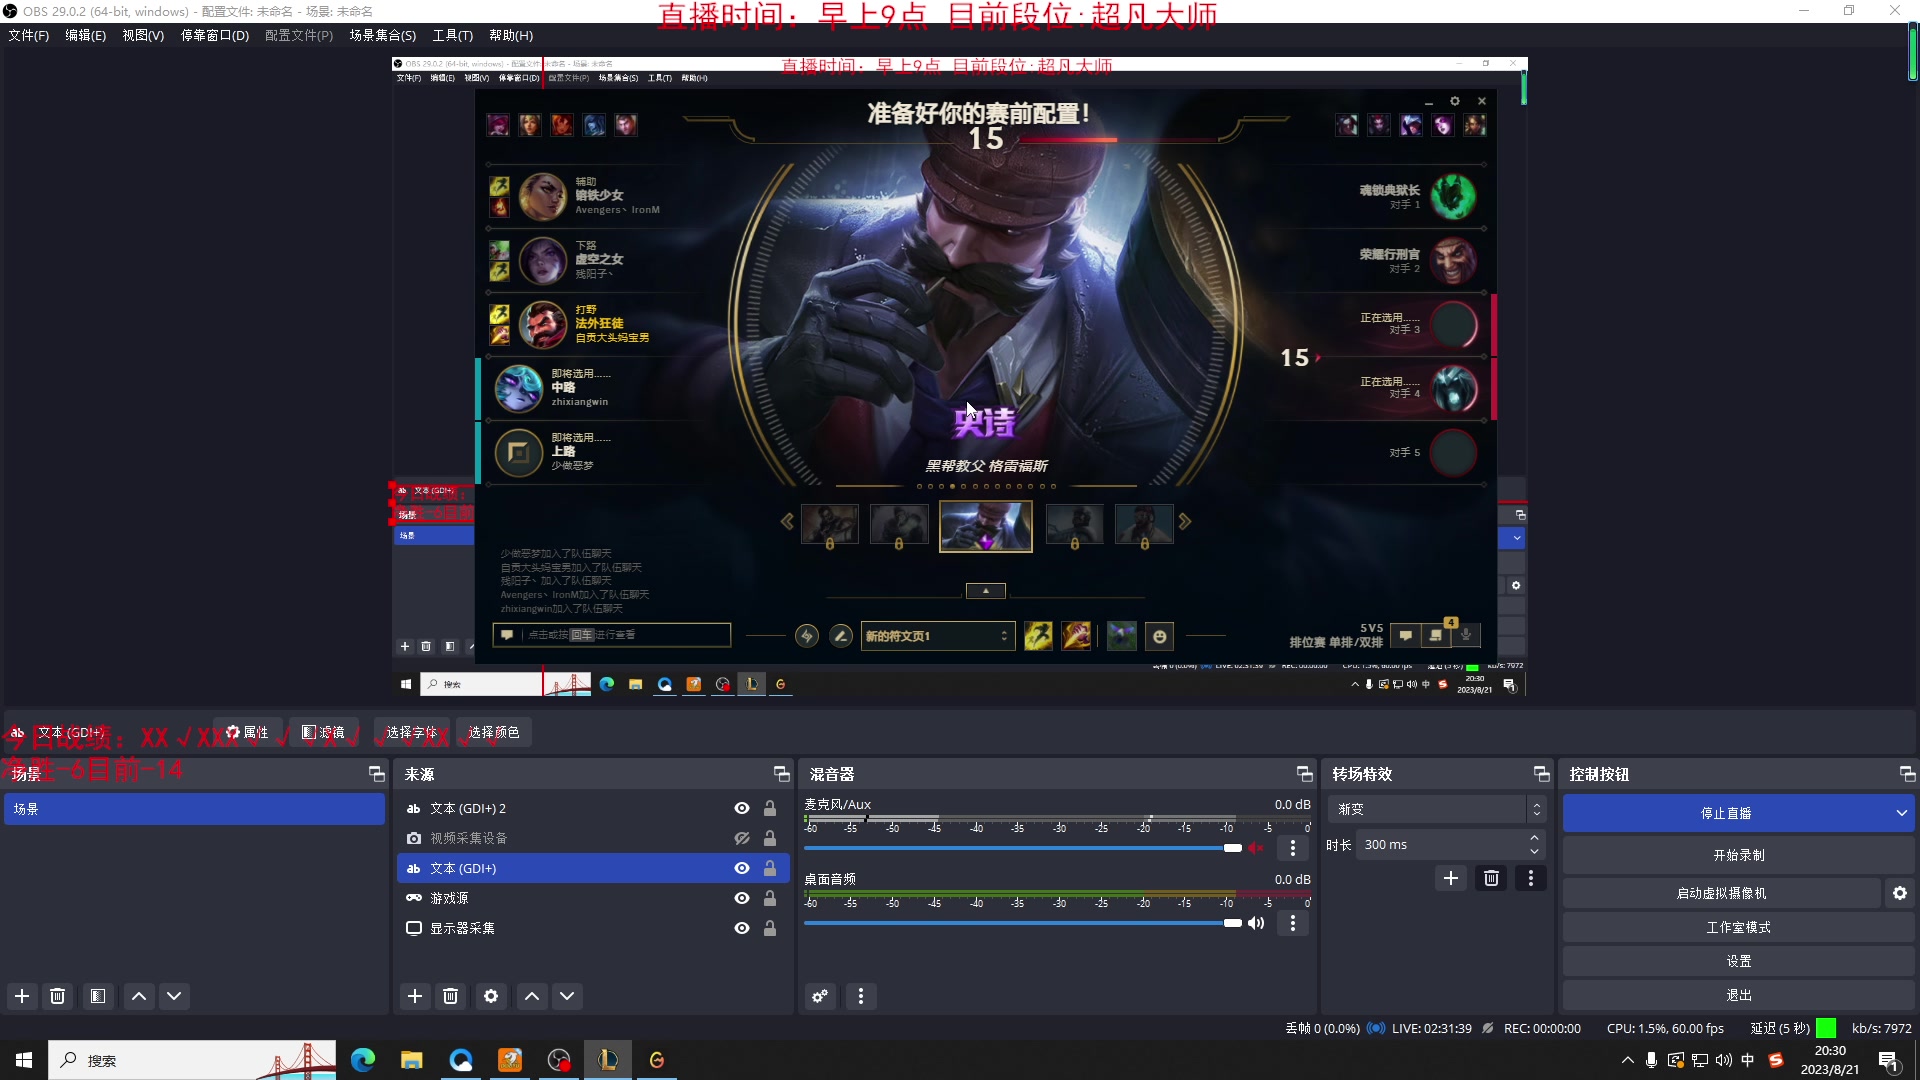Open the 文件(F) menu
1920x1080 pixels.
[x=29, y=35]
